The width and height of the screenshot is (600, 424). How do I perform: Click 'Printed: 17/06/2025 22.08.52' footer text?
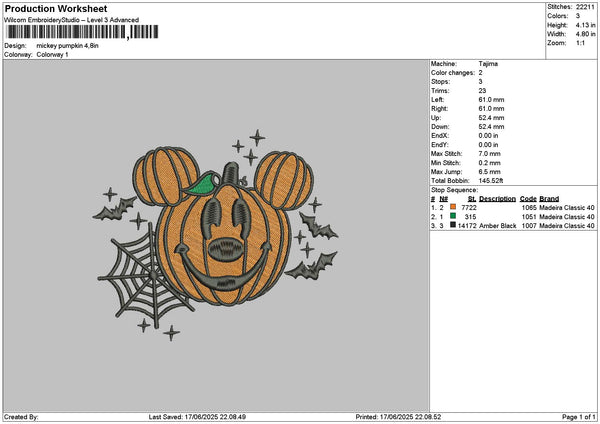398,417
